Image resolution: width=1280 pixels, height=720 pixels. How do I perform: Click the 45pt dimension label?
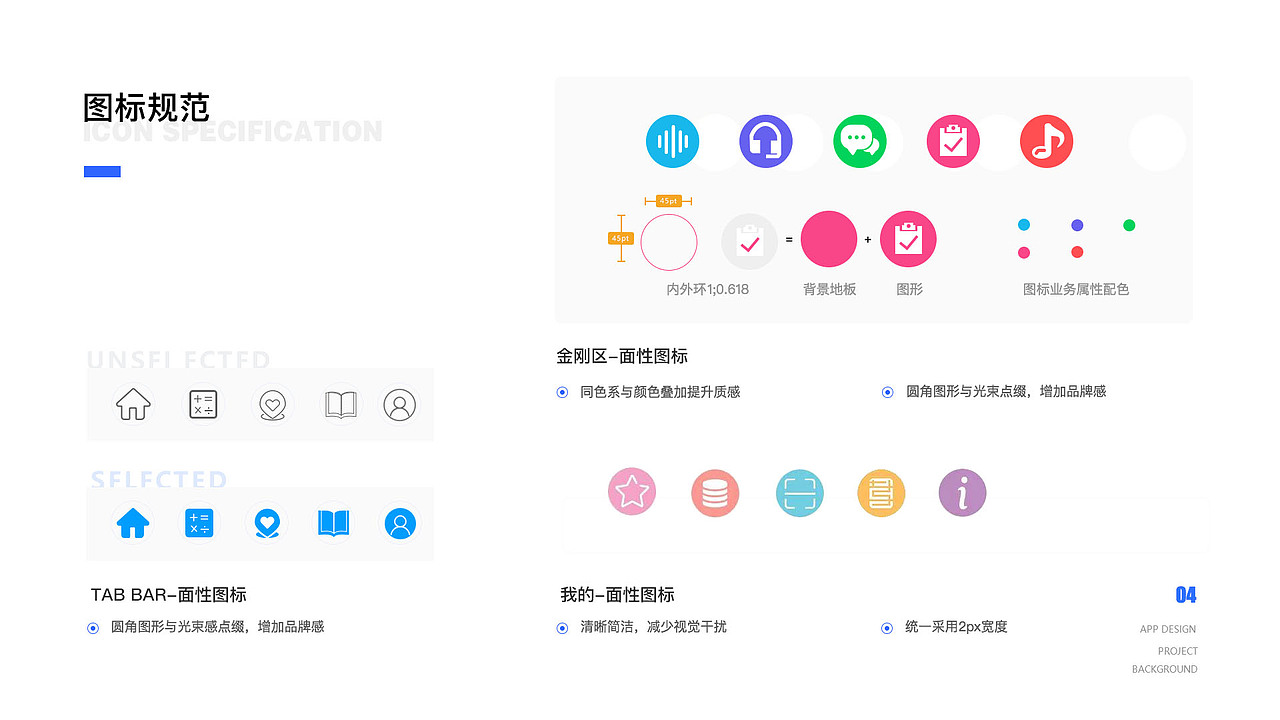click(668, 201)
